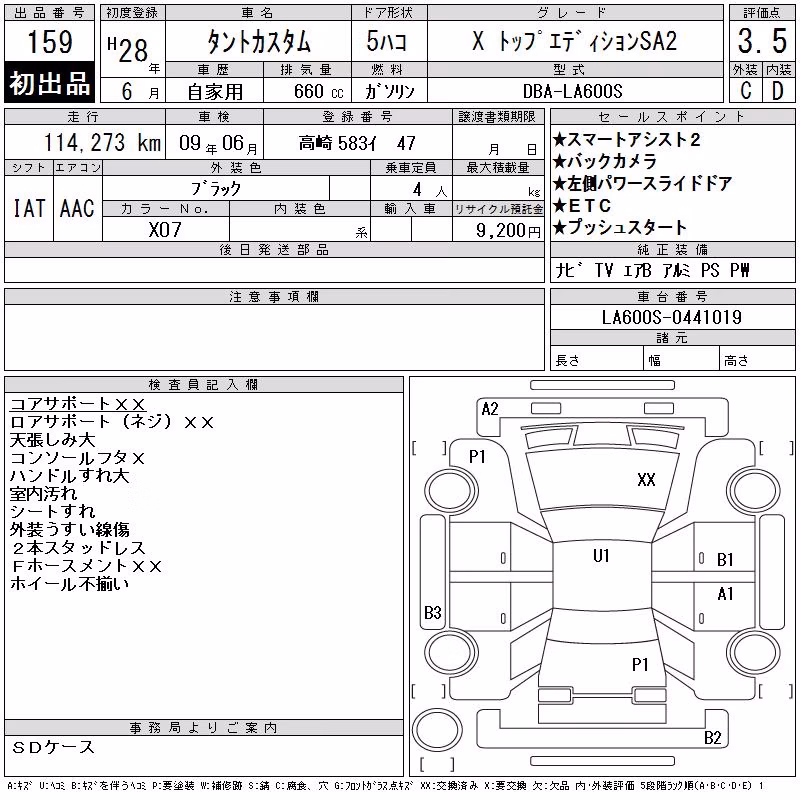Select sales point スマートアシスト2
This screenshot has width=800, height=800.
pos(626,139)
